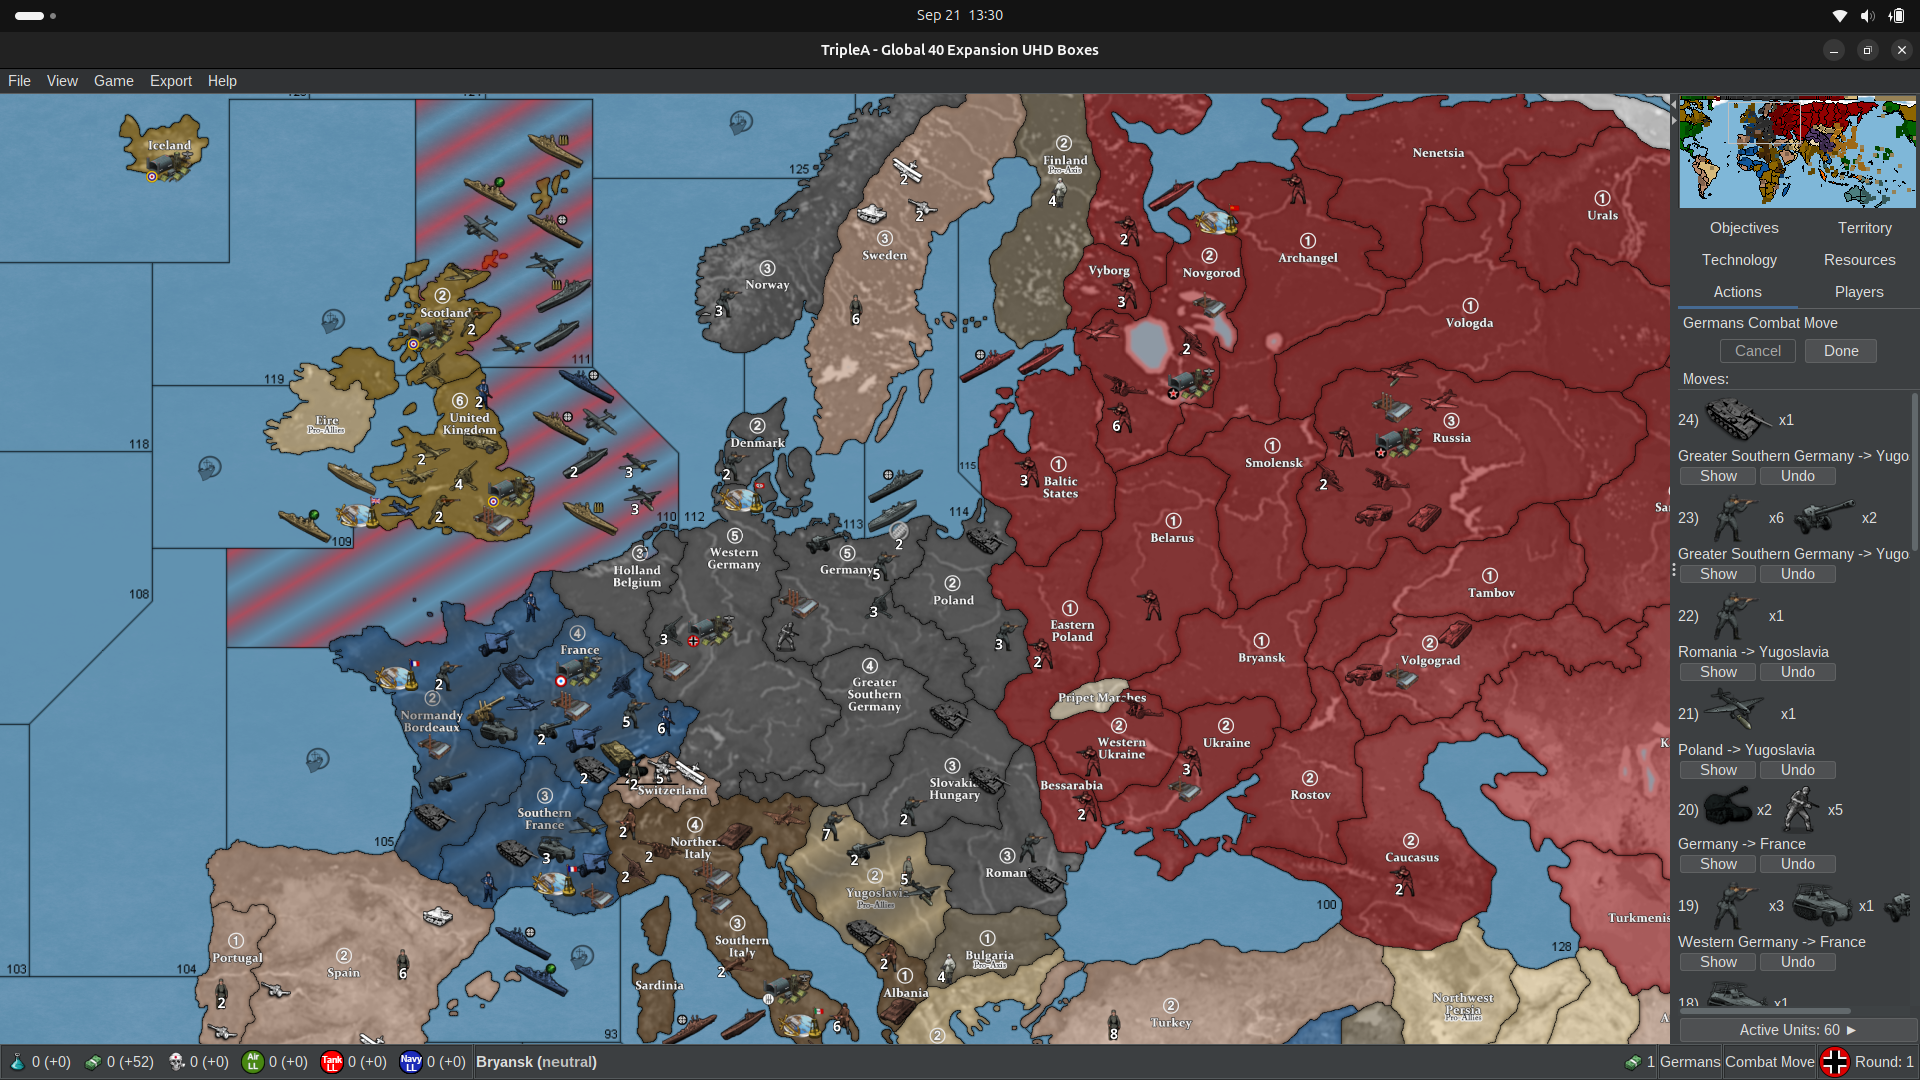The height and width of the screenshot is (1080, 1920).
Task: Click the Round: 1 status label
Action: click(1884, 1062)
